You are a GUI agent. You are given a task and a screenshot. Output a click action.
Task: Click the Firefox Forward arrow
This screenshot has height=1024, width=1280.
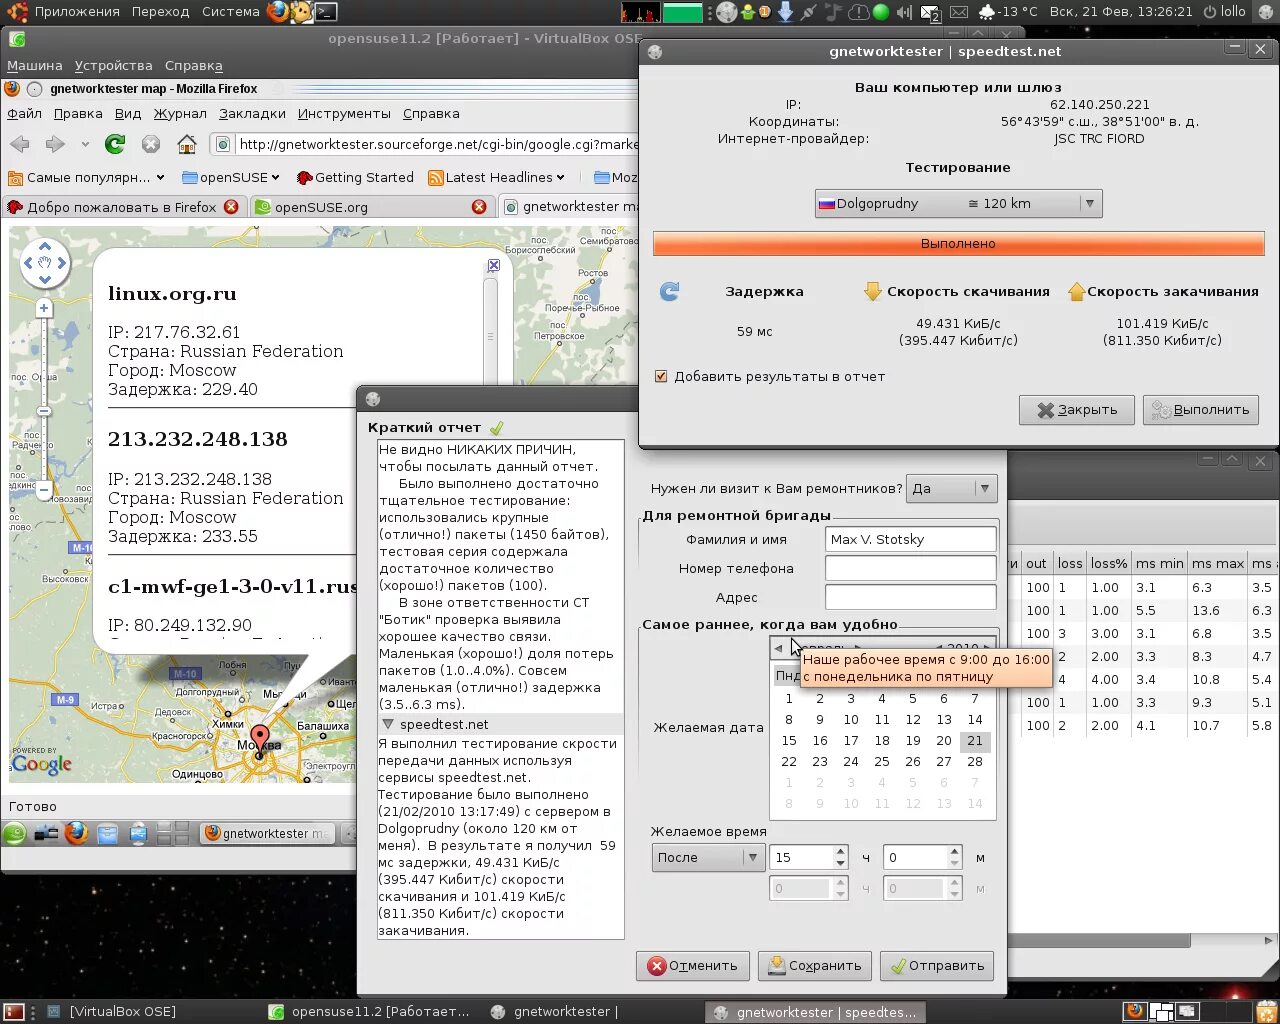55,144
